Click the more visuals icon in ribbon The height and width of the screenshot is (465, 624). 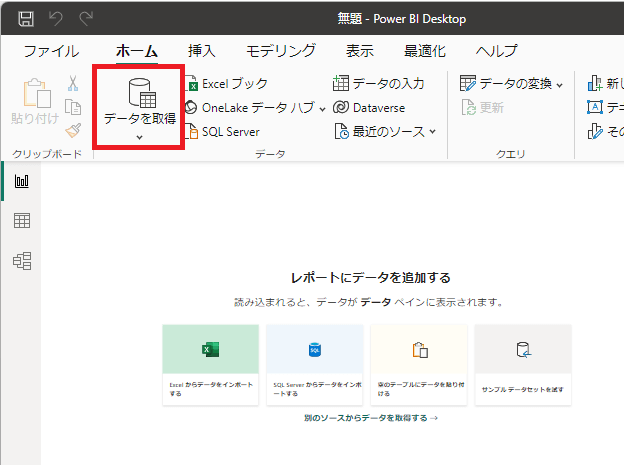tap(595, 131)
